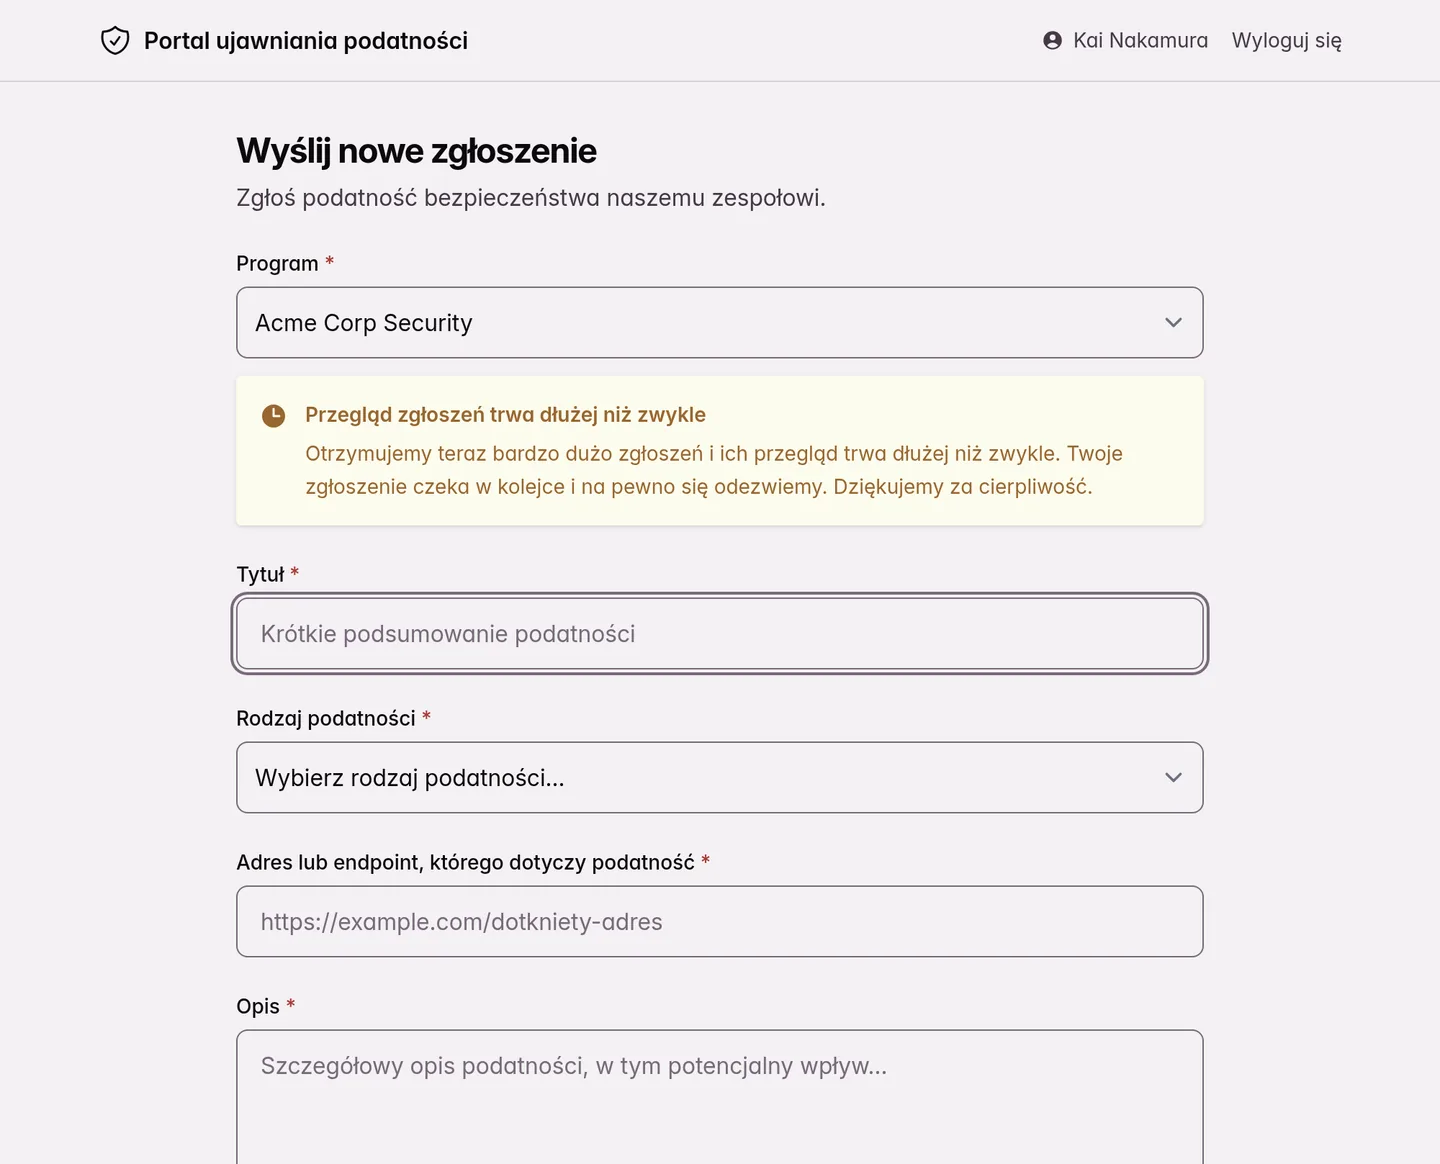Image resolution: width=1440 pixels, height=1164 pixels.
Task: Click the affected address URL field
Action: 720,922
